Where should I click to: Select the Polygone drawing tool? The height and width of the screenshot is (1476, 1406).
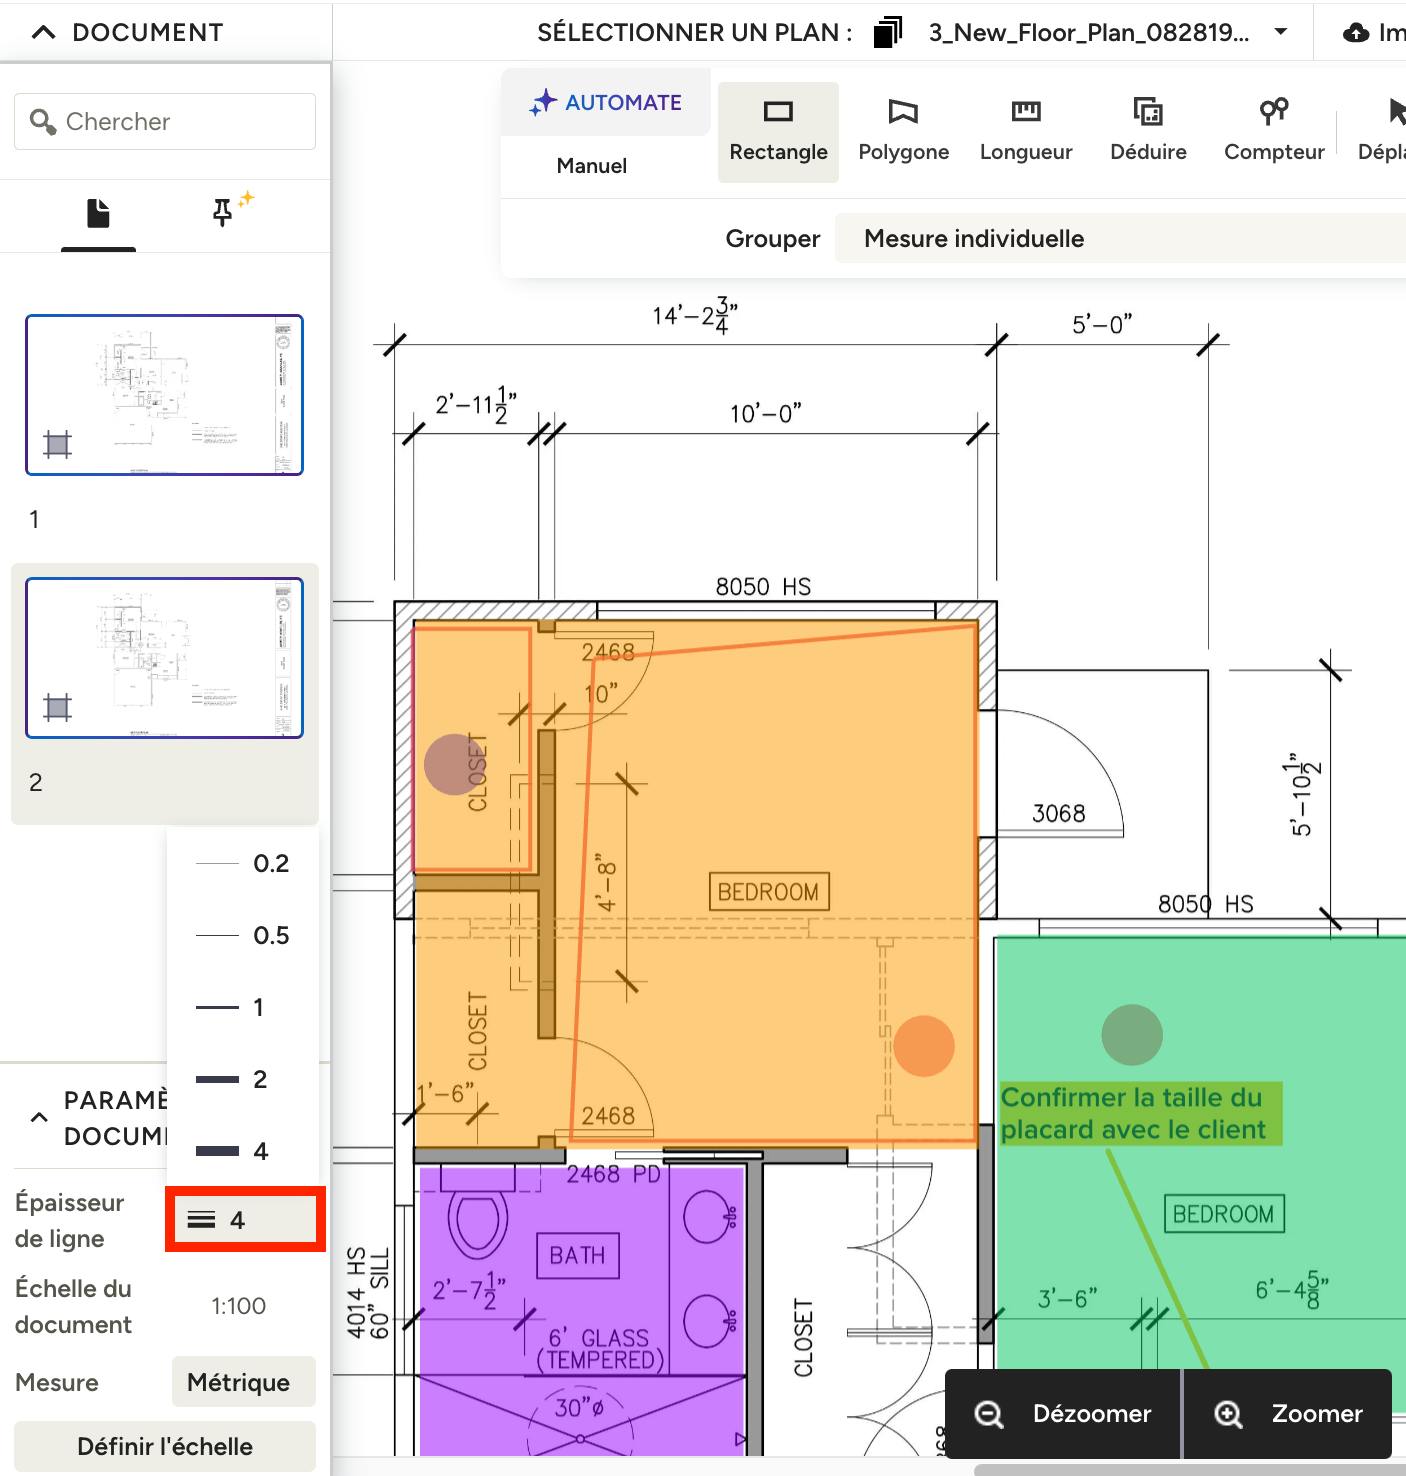click(x=903, y=131)
